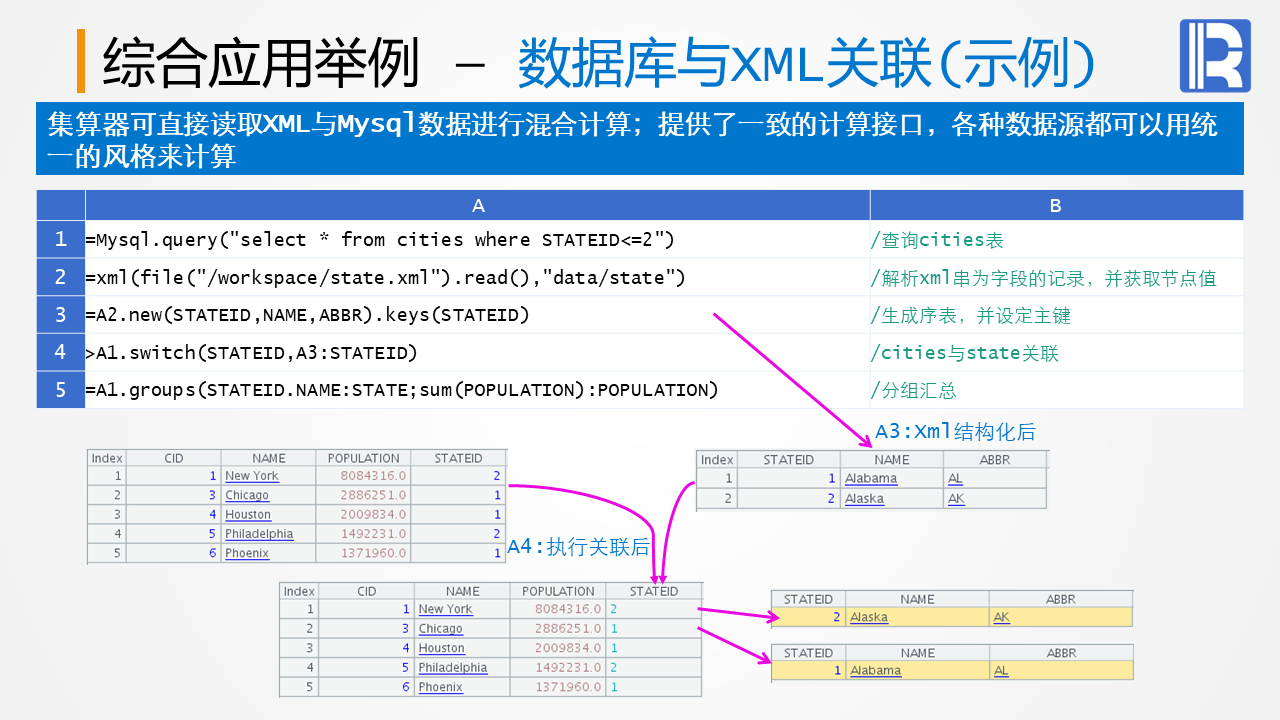
Task: Open the Phoenix link in the A4 joined table
Action: coord(441,687)
